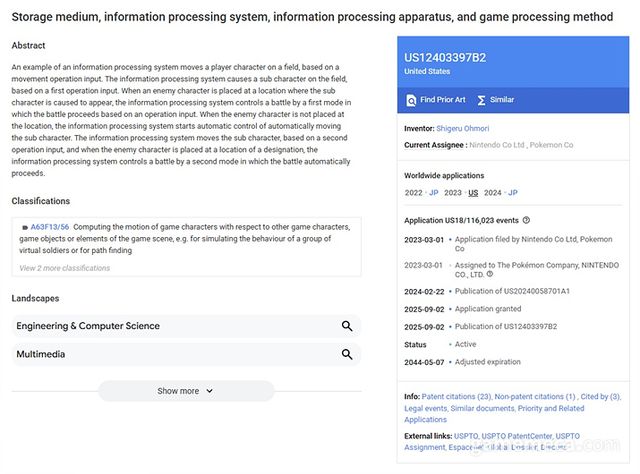This screenshot has height=474, width=640.
Task: Expand the Show more section
Action: click(x=186, y=391)
